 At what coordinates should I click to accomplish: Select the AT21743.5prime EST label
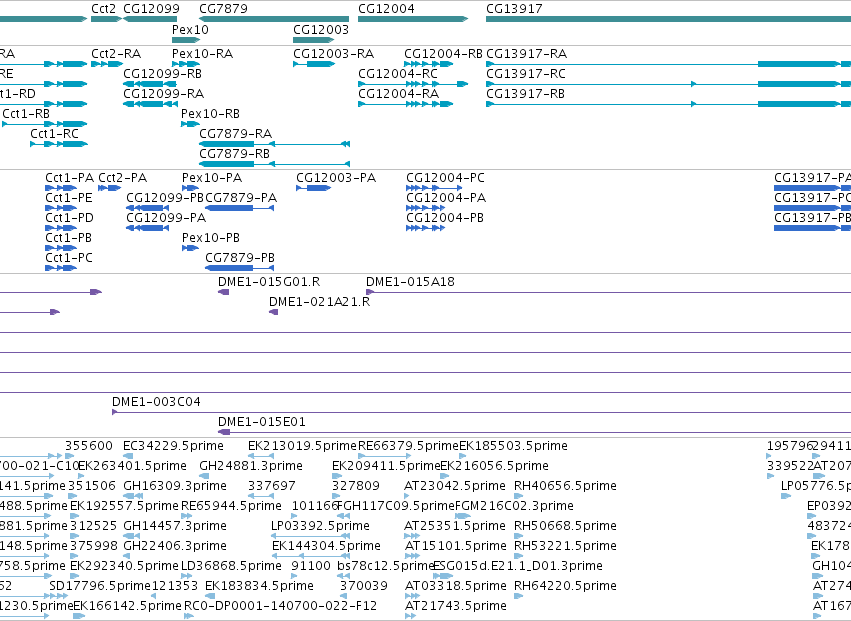pyautogui.click(x=456, y=607)
